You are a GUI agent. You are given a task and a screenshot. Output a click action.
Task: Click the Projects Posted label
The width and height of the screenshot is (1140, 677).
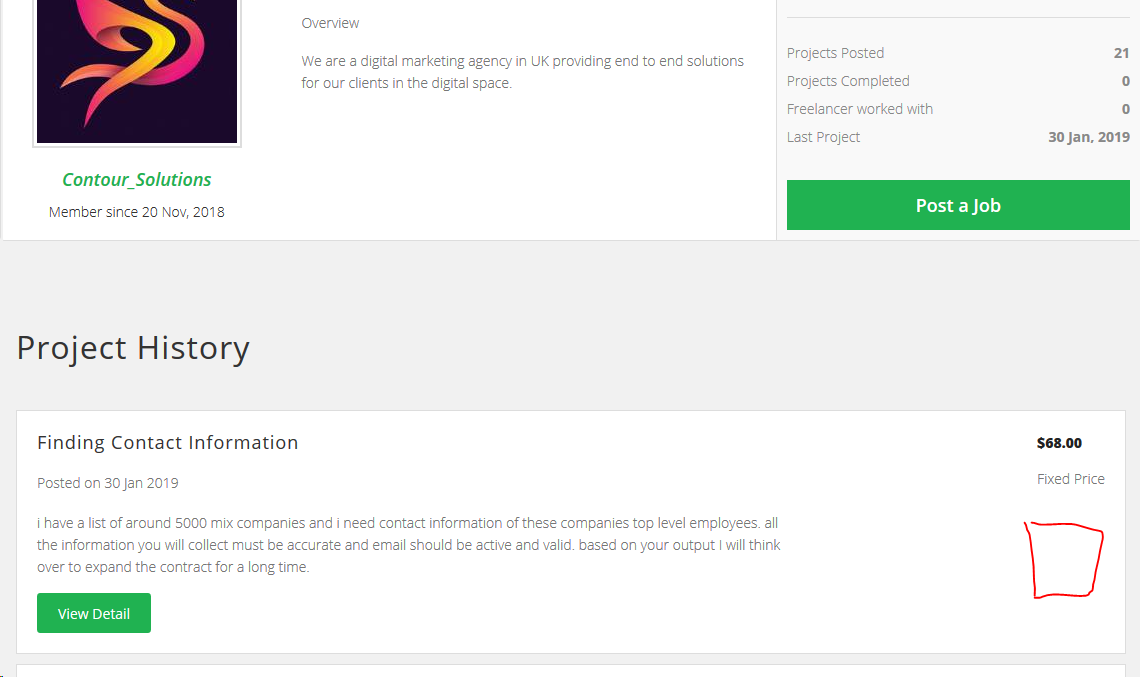835,53
